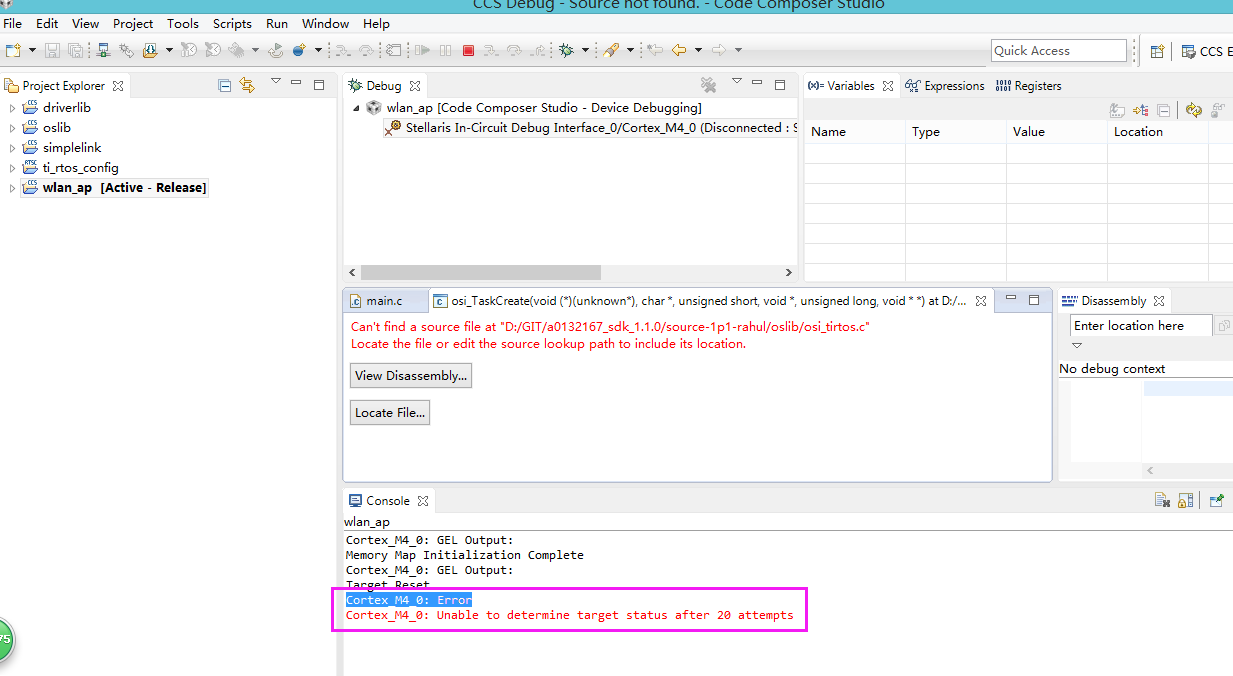Open the Scripts menu
Screen dimensions: 1233x676
point(232,23)
